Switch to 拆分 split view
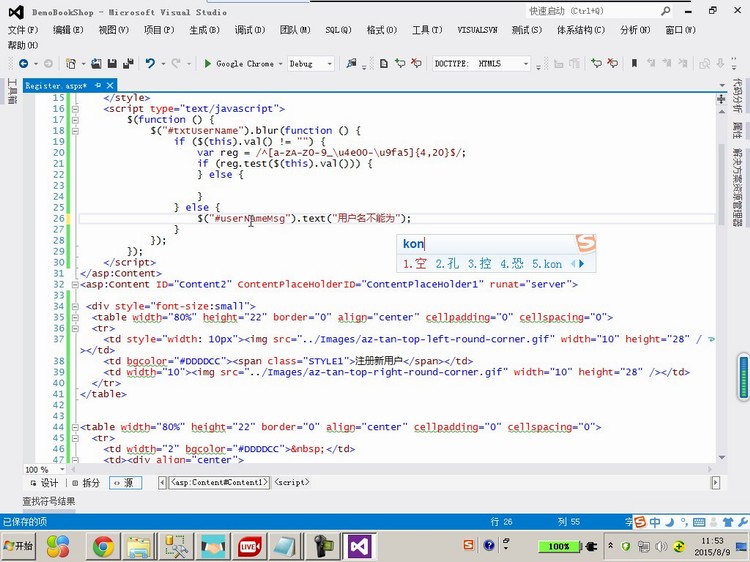The width and height of the screenshot is (750, 562). click(87, 483)
